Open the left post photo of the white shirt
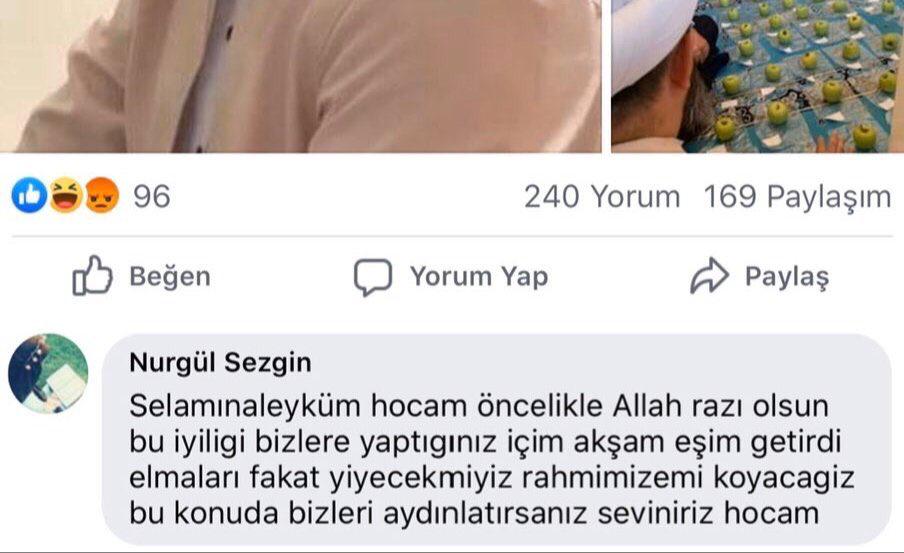 click(x=300, y=76)
